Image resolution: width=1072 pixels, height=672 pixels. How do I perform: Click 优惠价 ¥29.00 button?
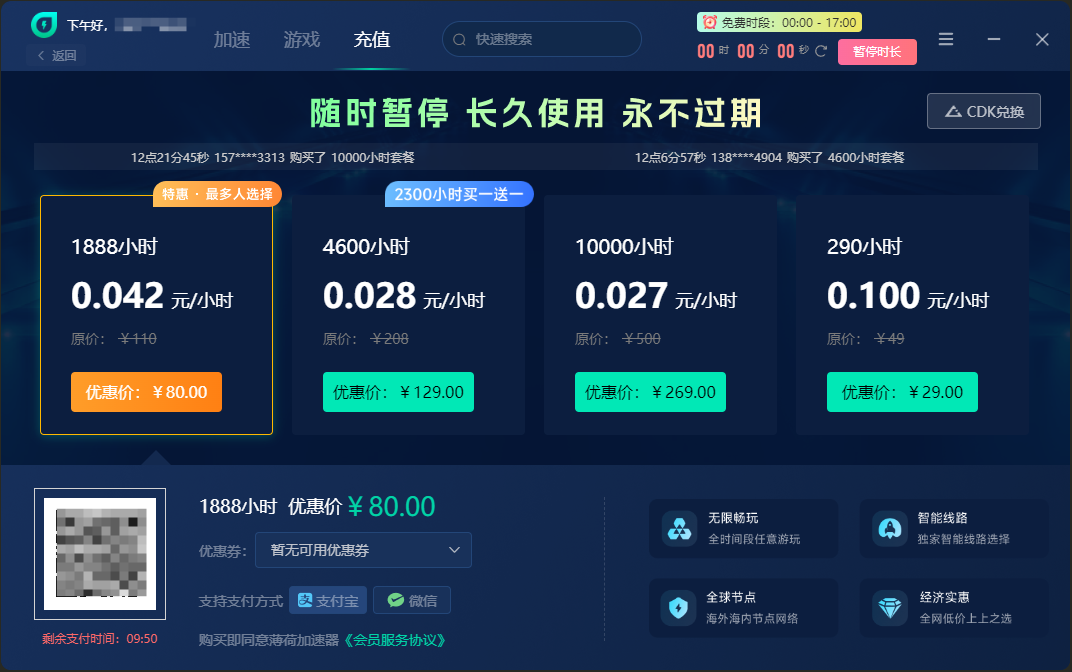[902, 392]
